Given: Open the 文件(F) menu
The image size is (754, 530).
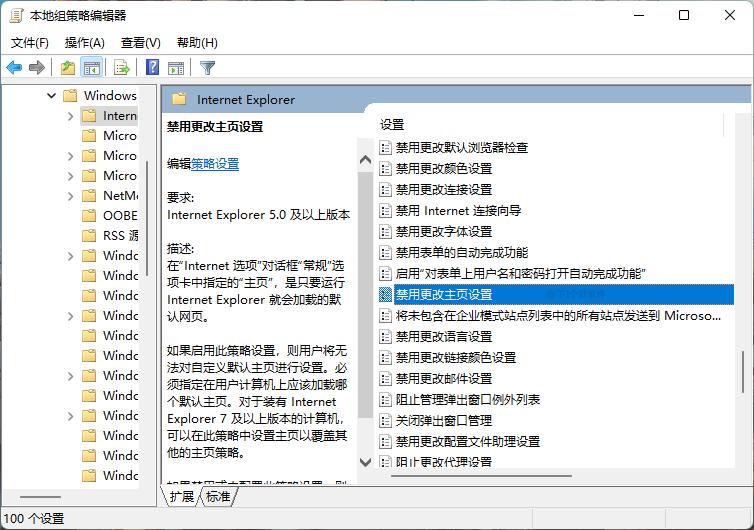Looking at the screenshot, I should pyautogui.click(x=30, y=43).
